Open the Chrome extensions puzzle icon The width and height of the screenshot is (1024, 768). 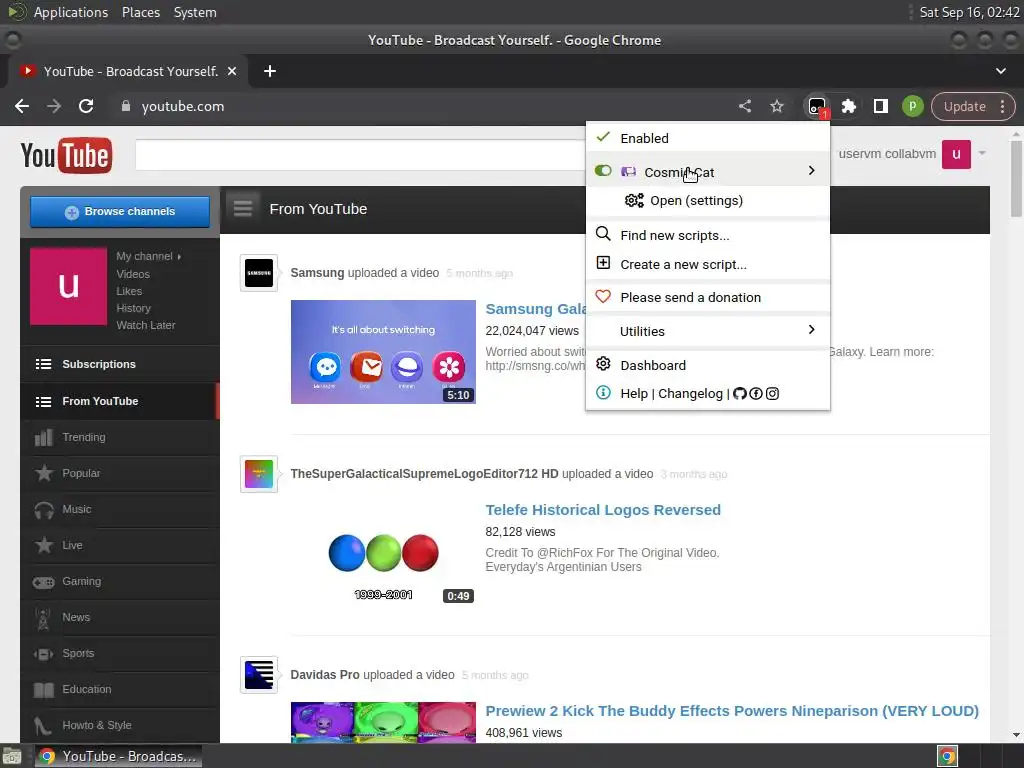coord(848,106)
